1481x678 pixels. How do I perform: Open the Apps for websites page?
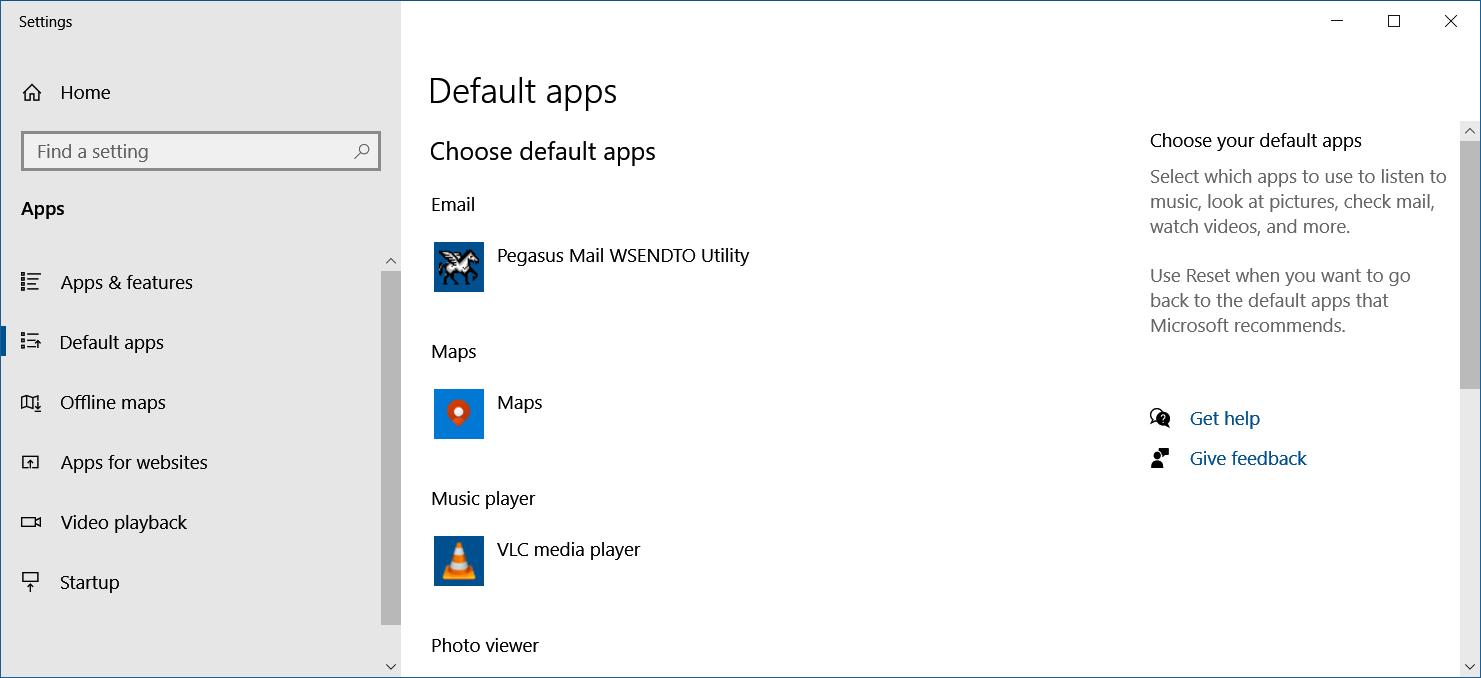pos(134,463)
